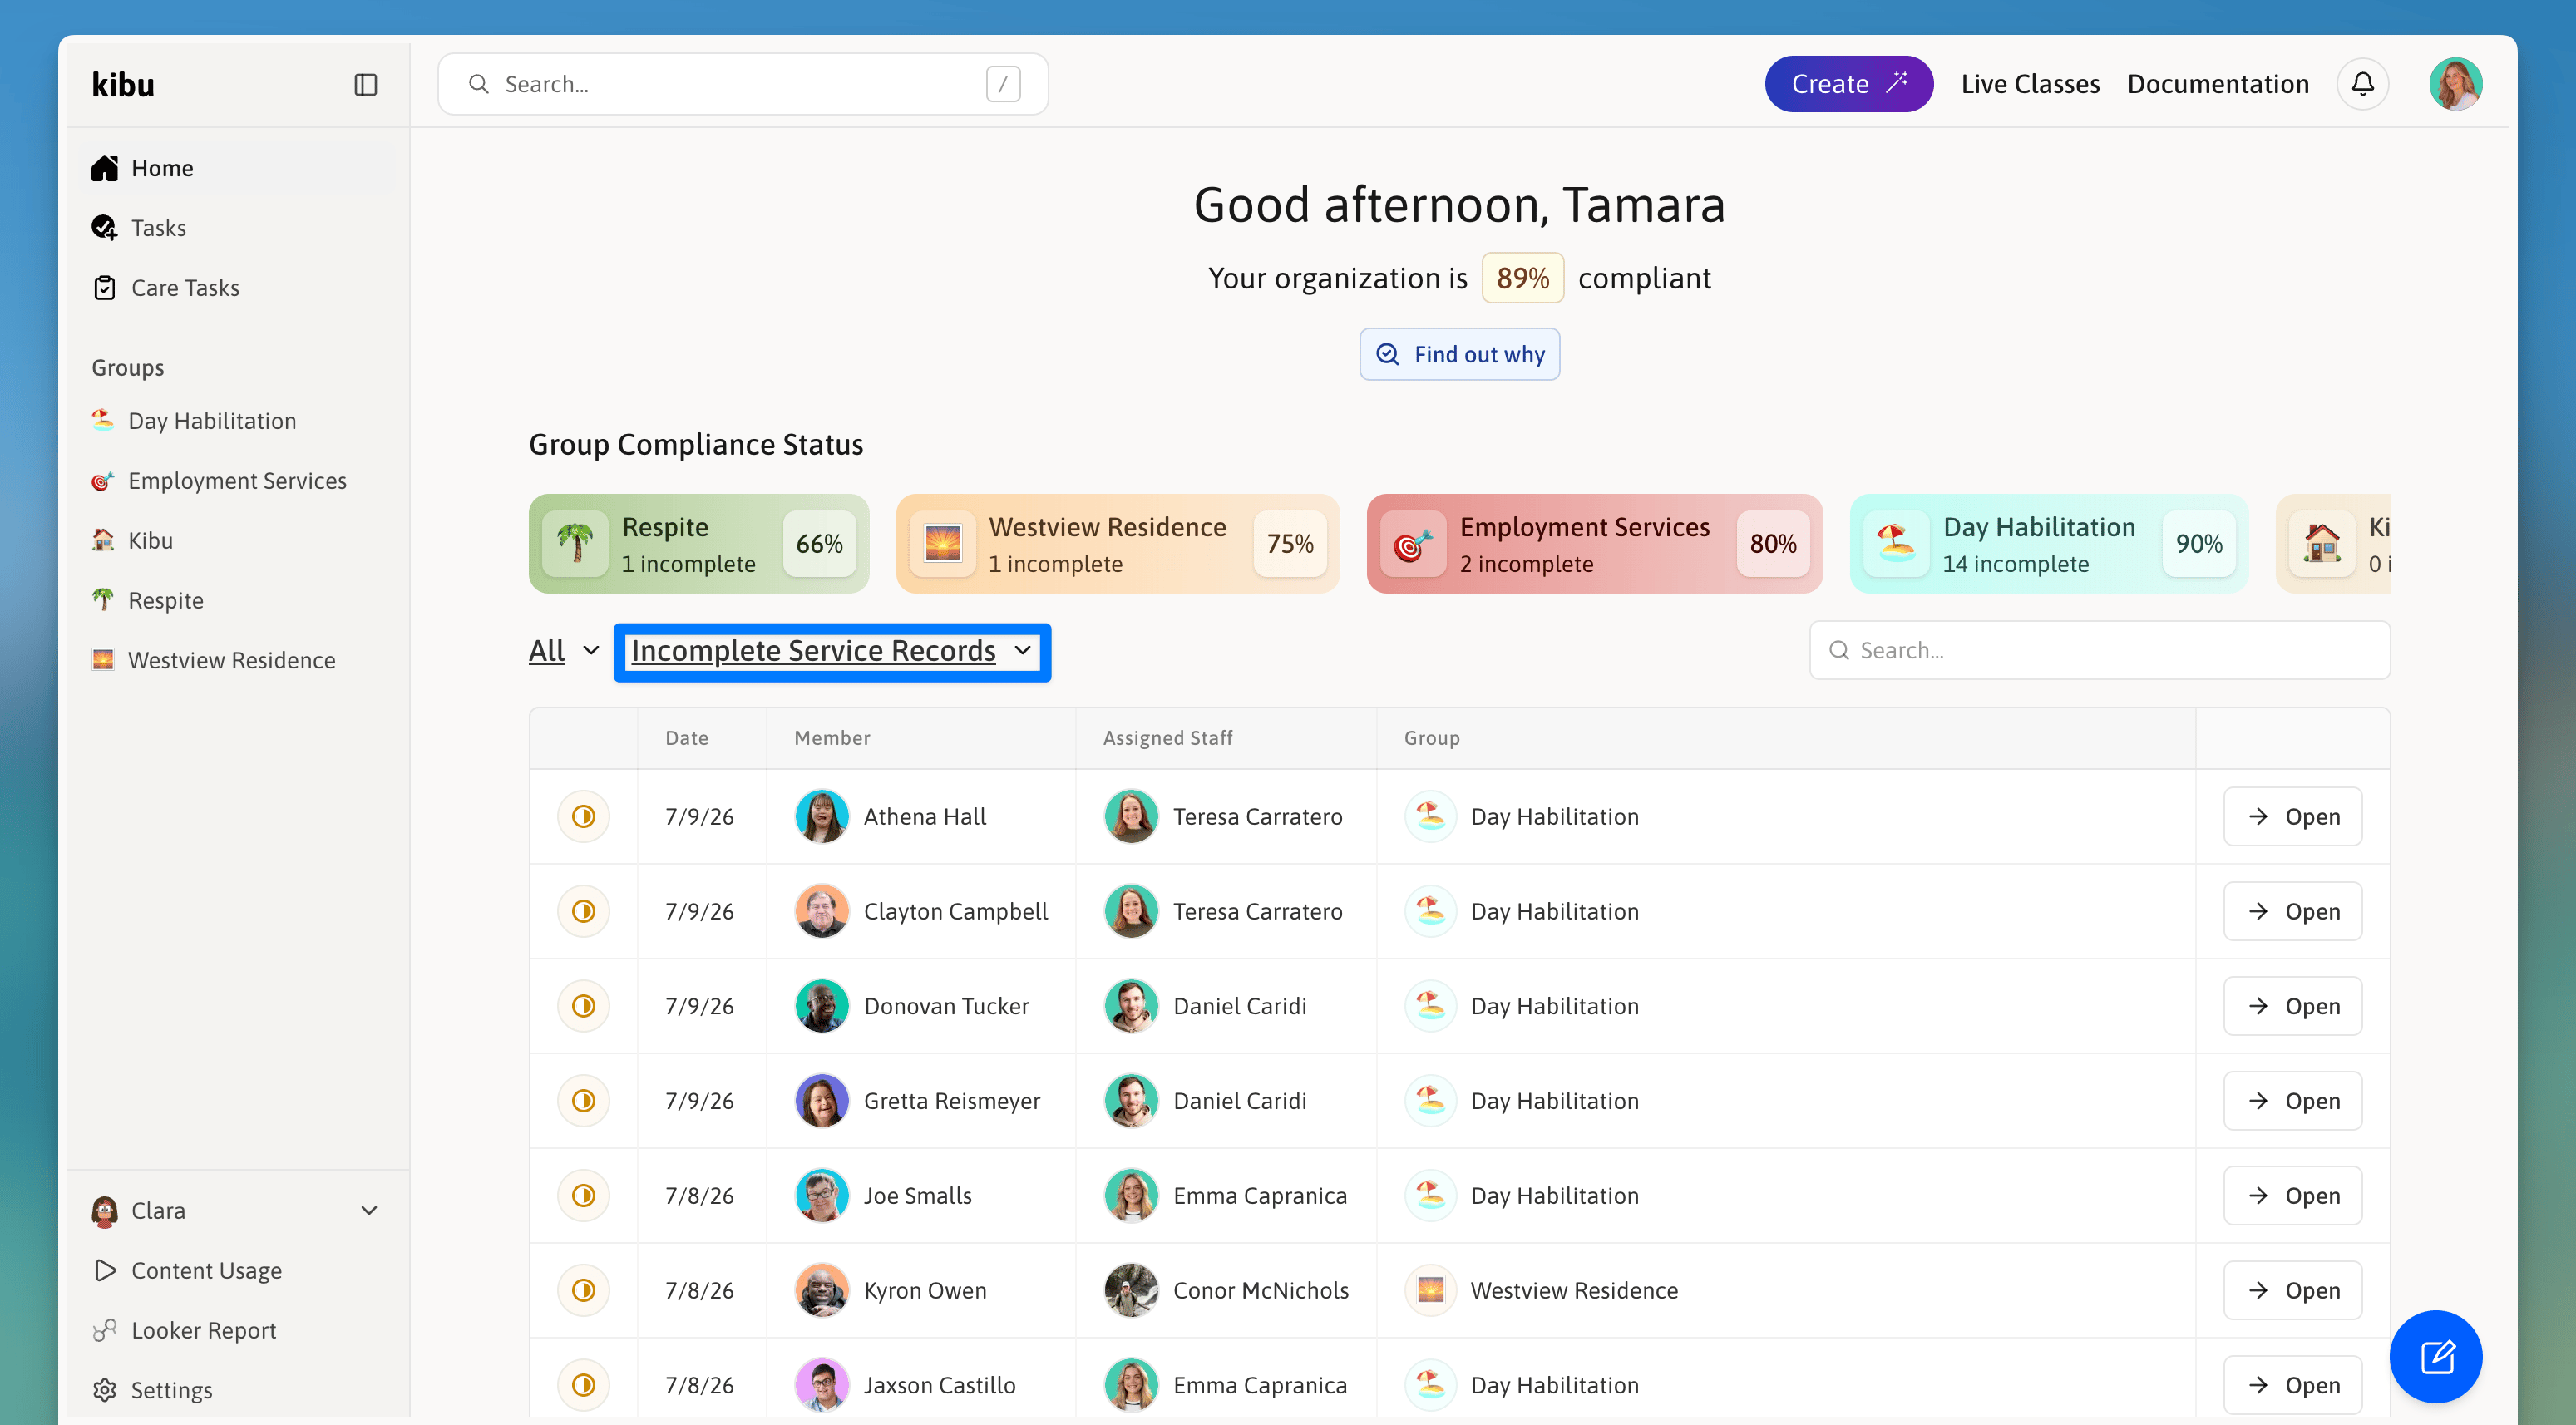Open Looker Report page
Screen dimensions: 2576x1425
(x=237, y=1330)
